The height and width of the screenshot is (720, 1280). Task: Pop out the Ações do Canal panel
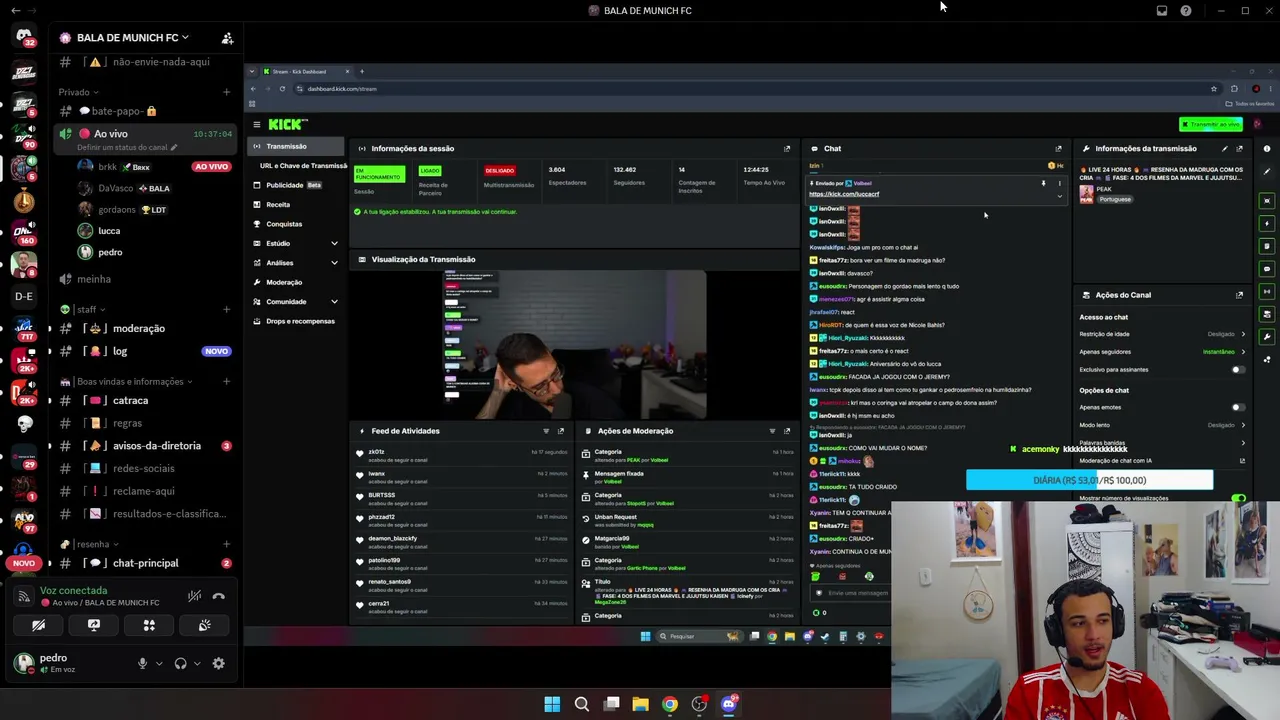pyautogui.click(x=1239, y=295)
